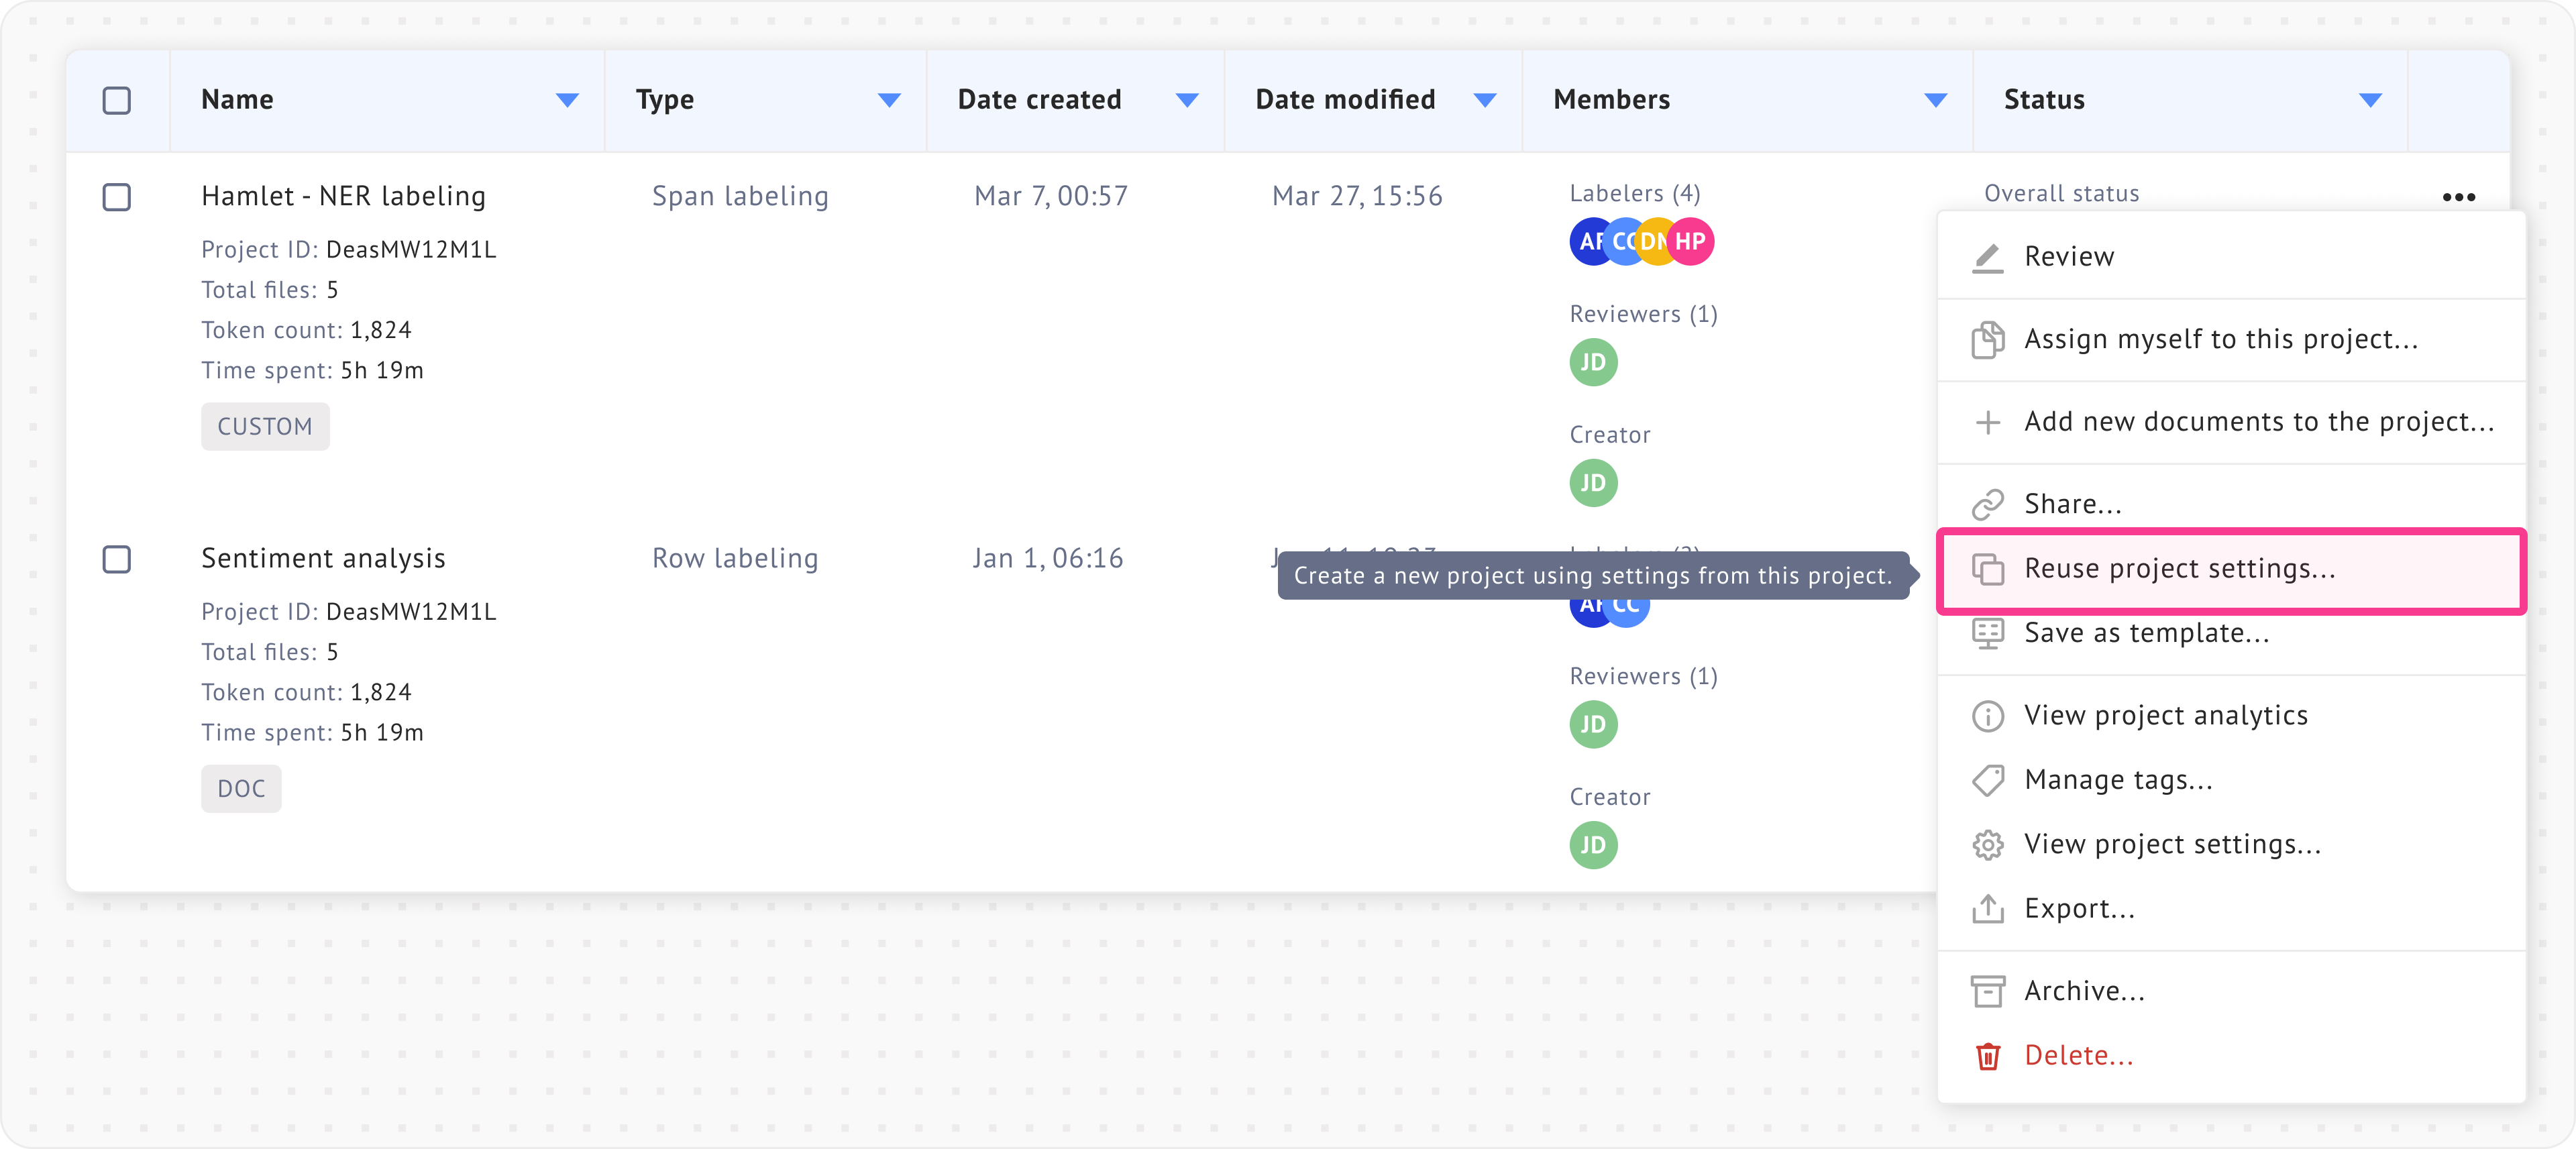The height and width of the screenshot is (1149, 2576).
Task: Toggle the select-all checkbox in header
Action: tap(117, 100)
